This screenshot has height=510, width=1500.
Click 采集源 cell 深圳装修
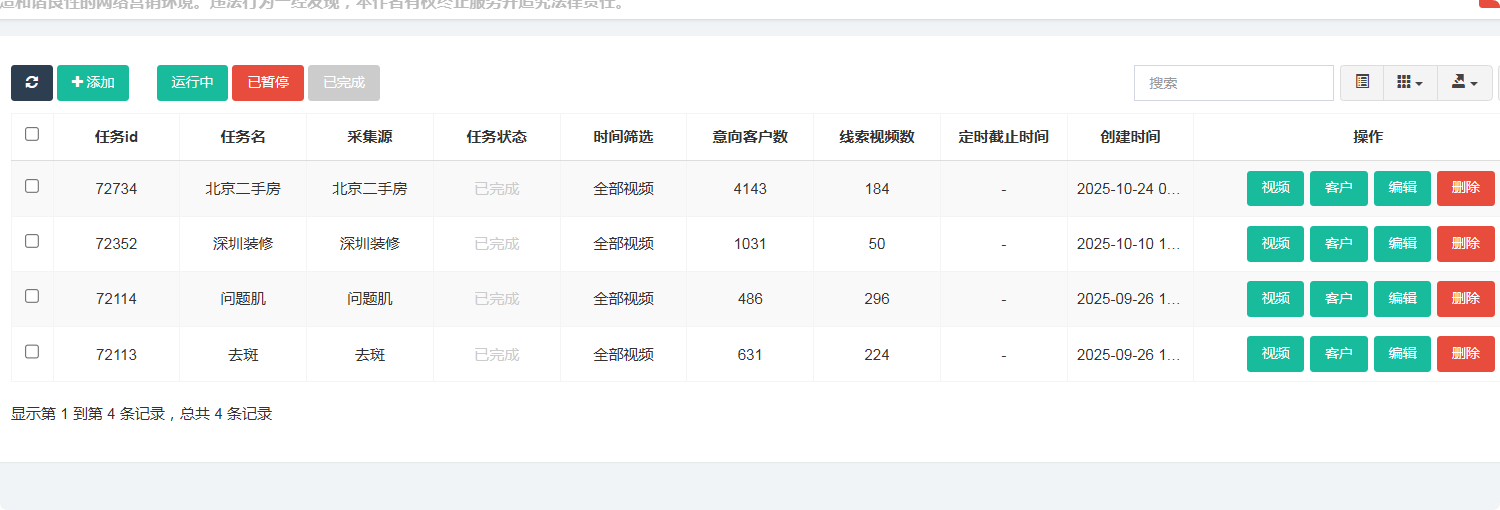(x=370, y=244)
